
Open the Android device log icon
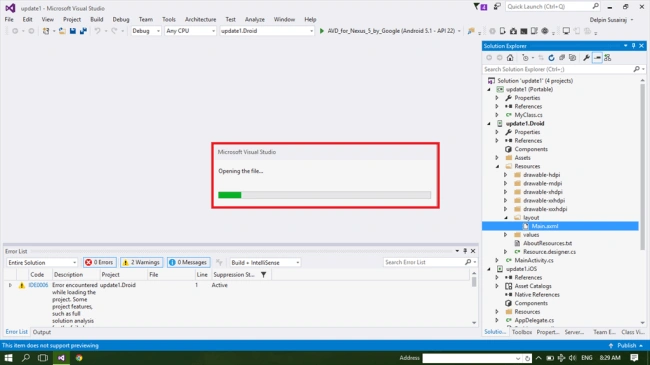(534, 31)
